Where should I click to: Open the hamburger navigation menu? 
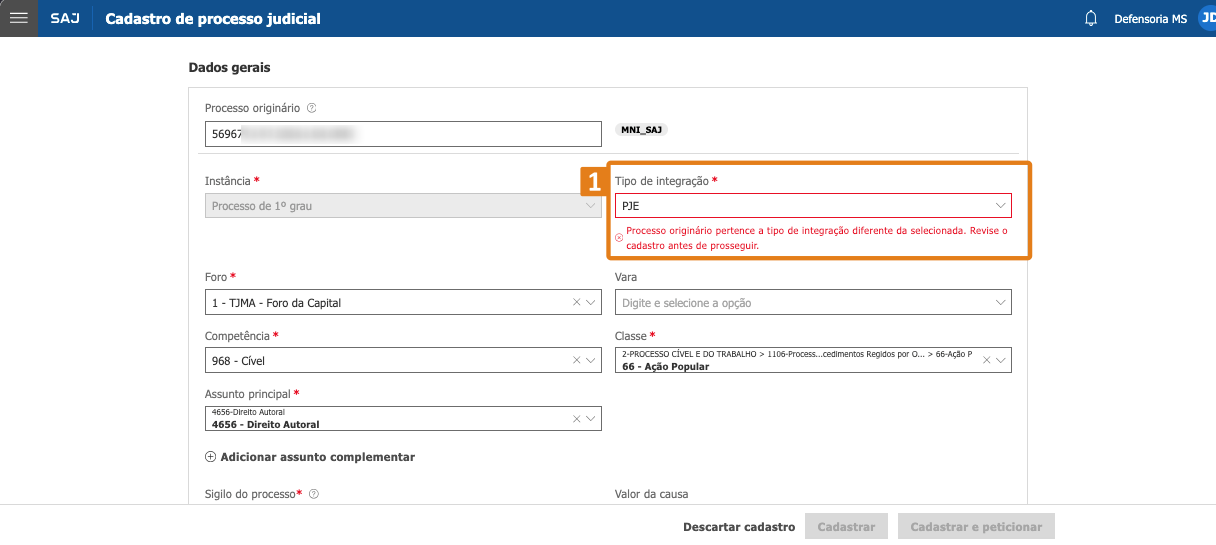point(18,18)
